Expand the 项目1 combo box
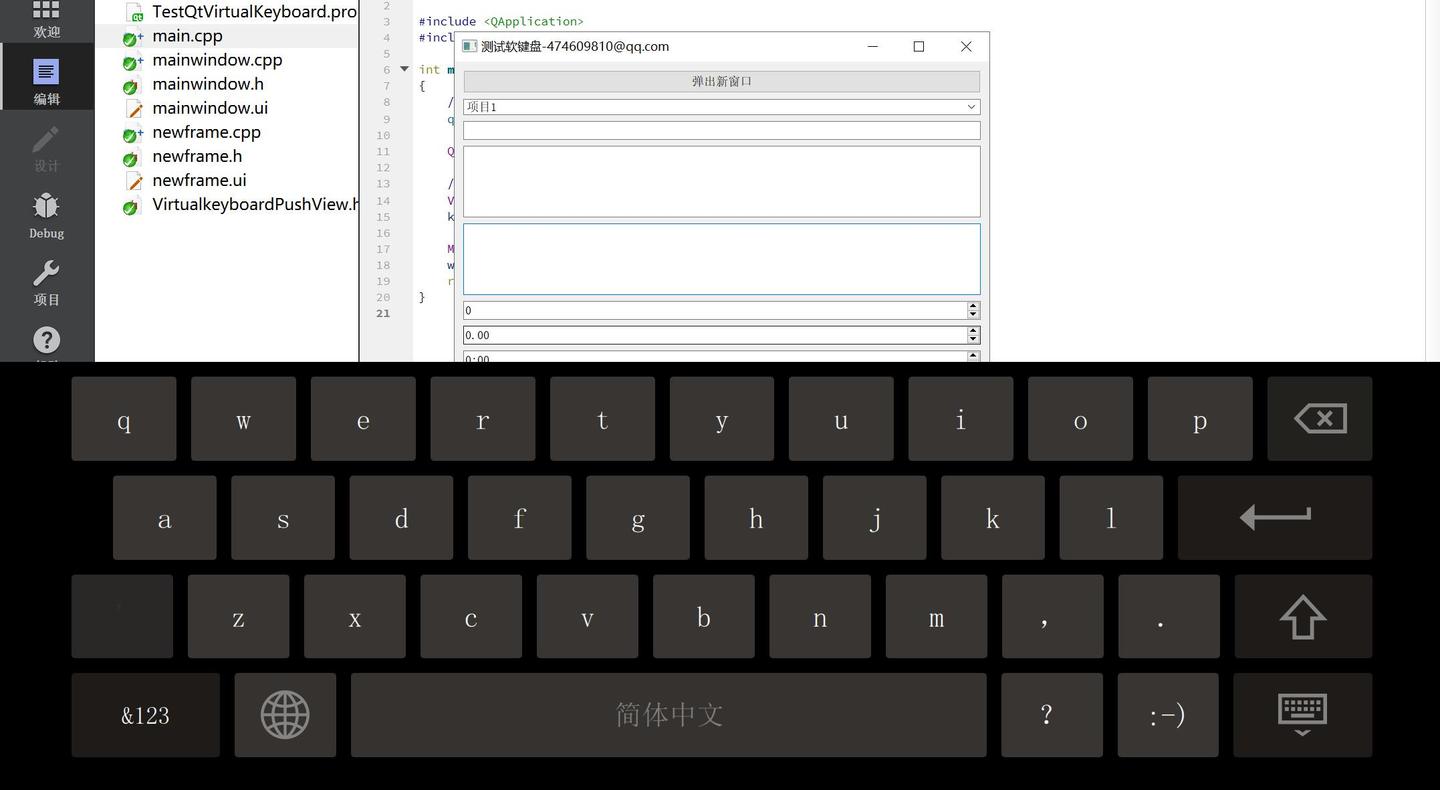 722,107
